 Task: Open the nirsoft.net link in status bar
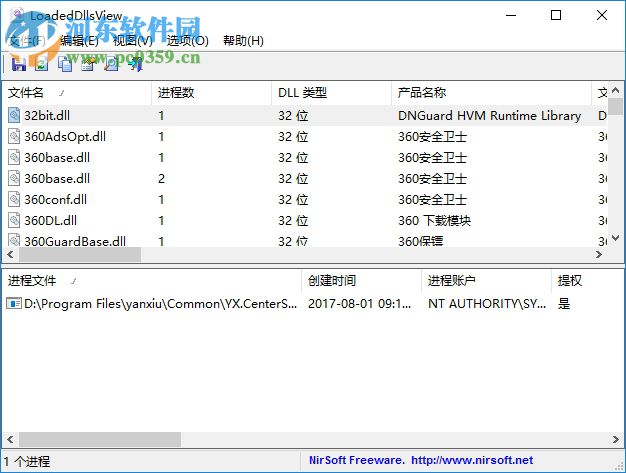[x=472, y=460]
